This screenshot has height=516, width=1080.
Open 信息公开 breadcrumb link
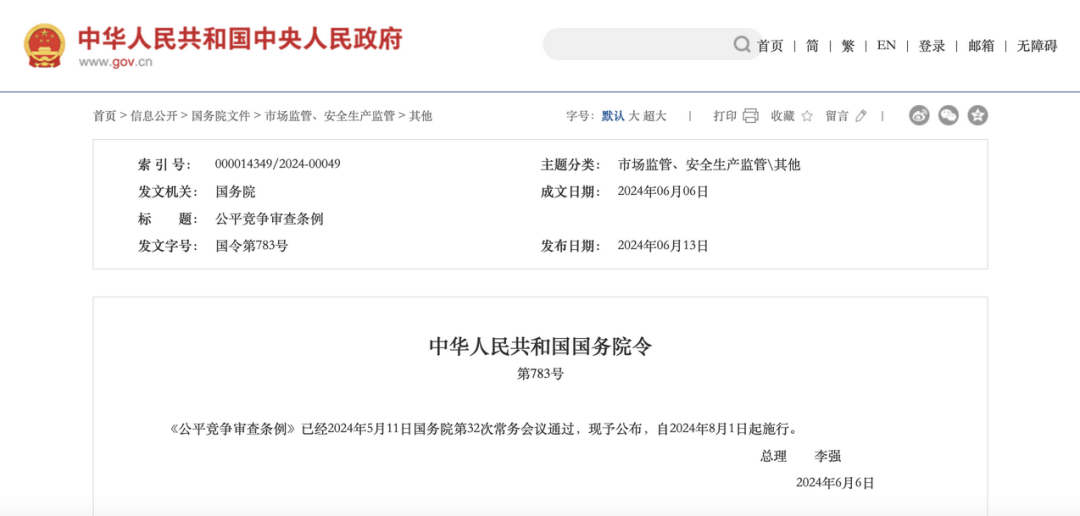(x=154, y=116)
